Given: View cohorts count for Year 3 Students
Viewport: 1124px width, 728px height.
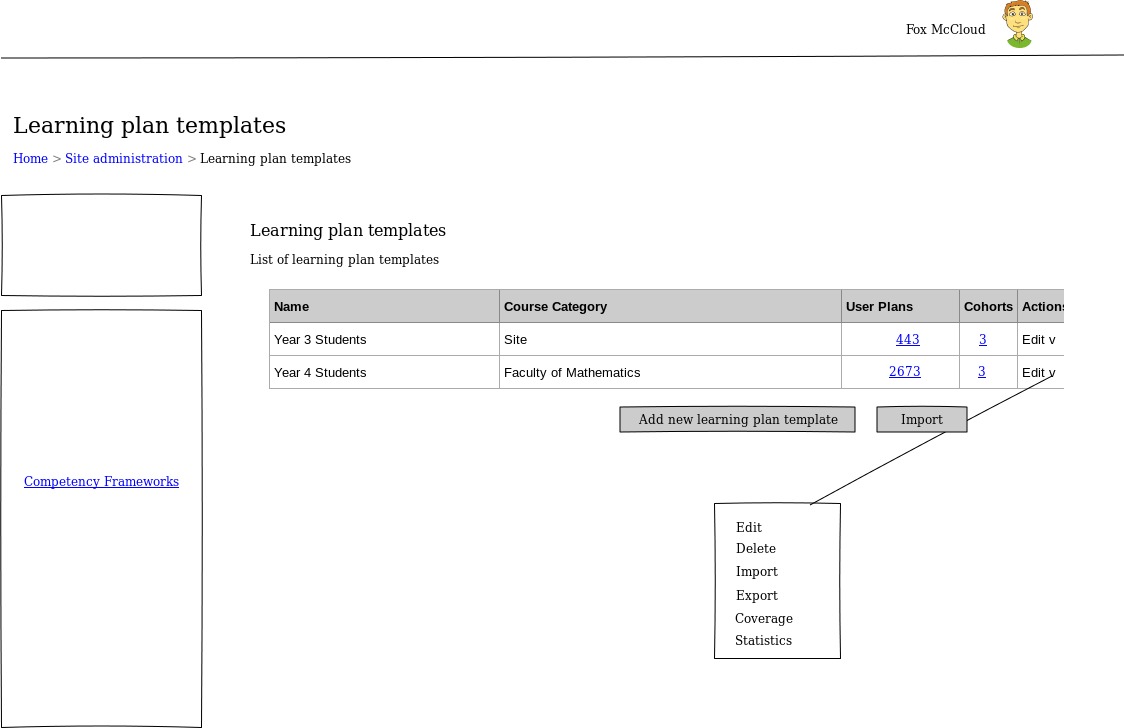Looking at the screenshot, I should (982, 340).
